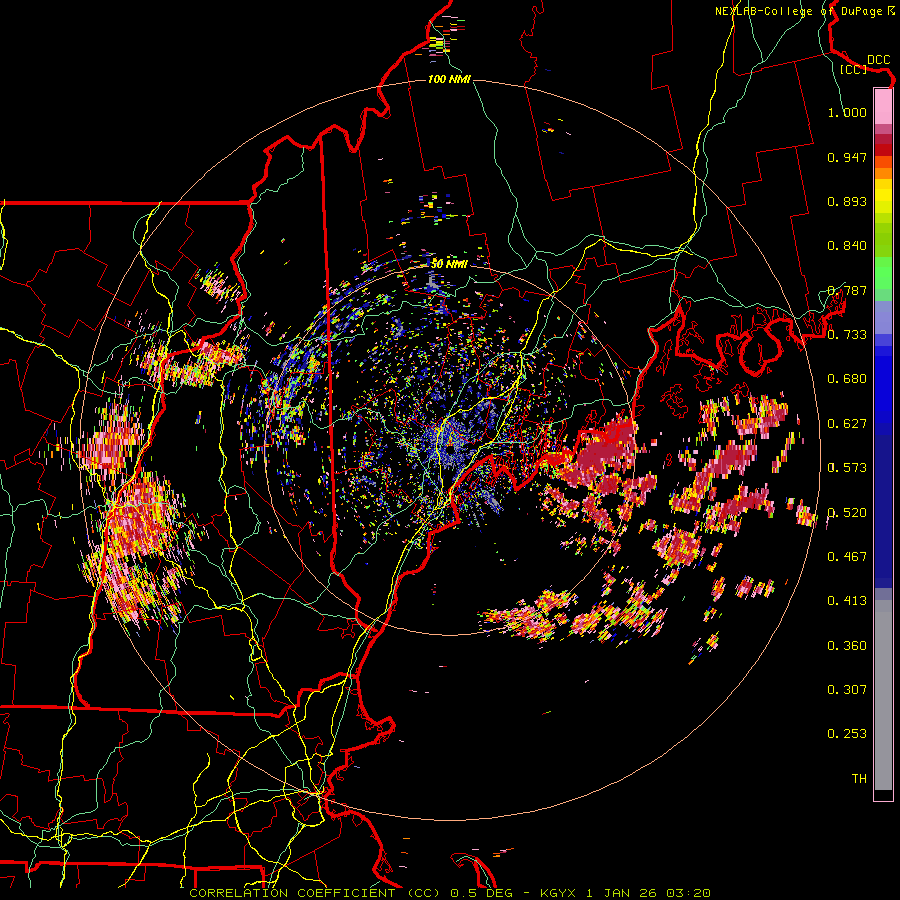Screen dimensions: 900x900
Task: Select the 0.840 scale value
Action: pyautogui.click(x=847, y=246)
